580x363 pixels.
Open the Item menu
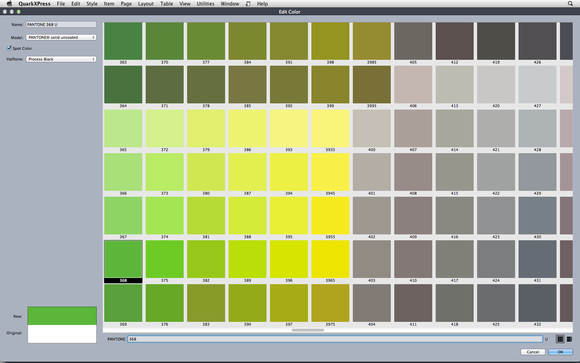(x=109, y=4)
